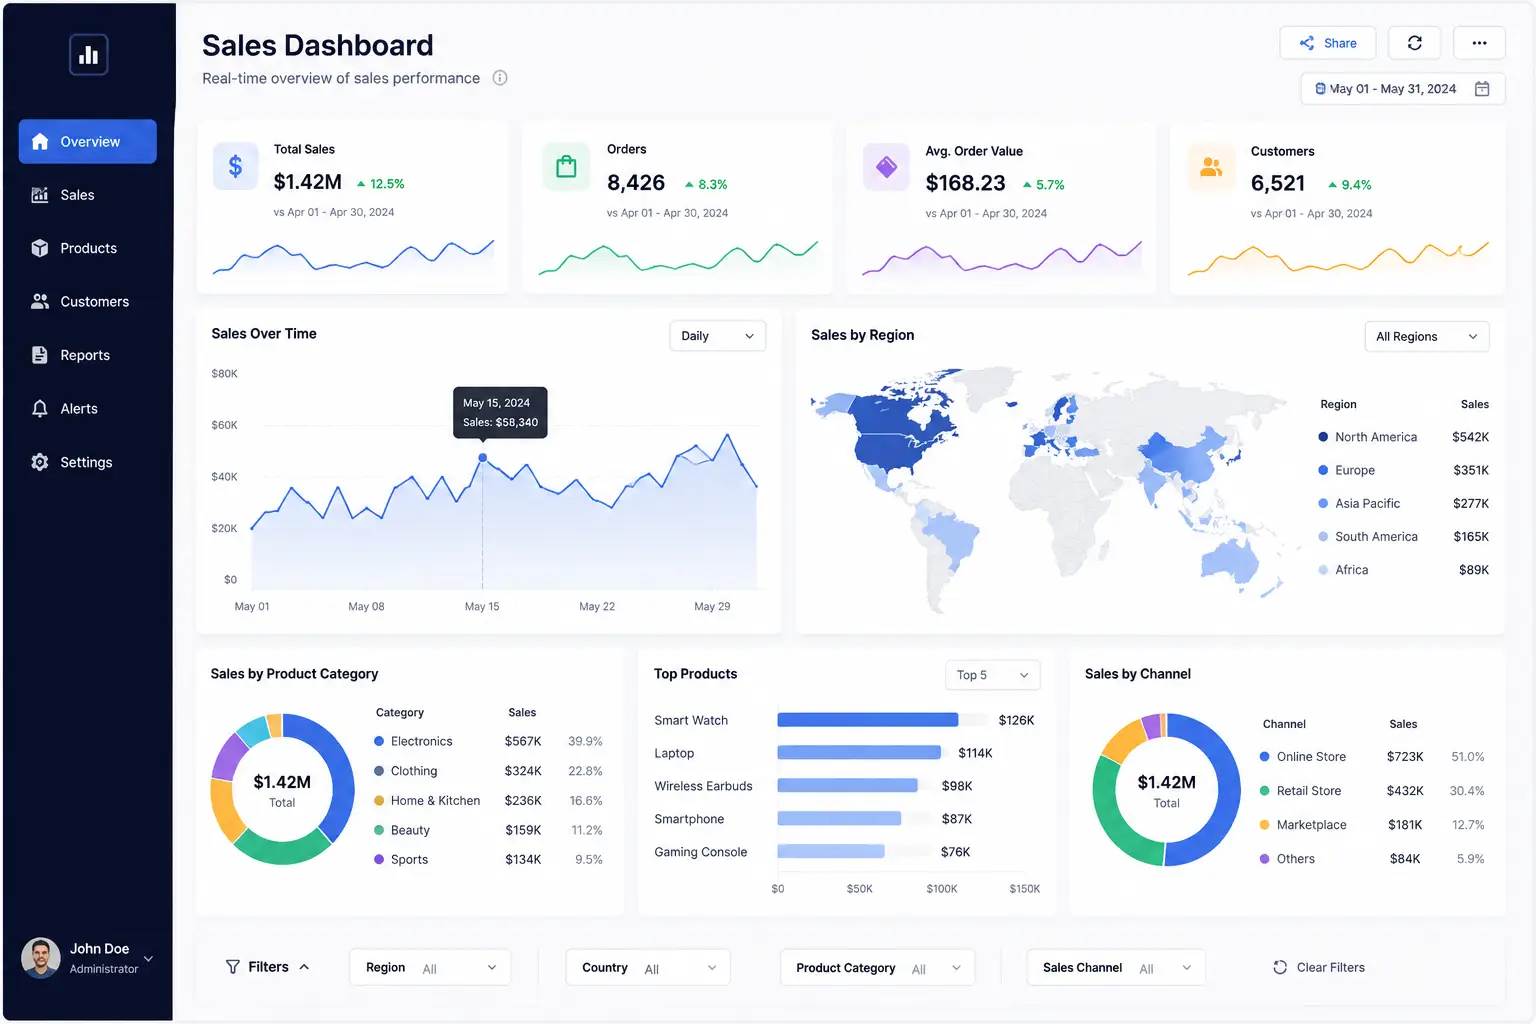Click the Others channel legend dot
Screen dimensions: 1536x1024
pos(1264,859)
